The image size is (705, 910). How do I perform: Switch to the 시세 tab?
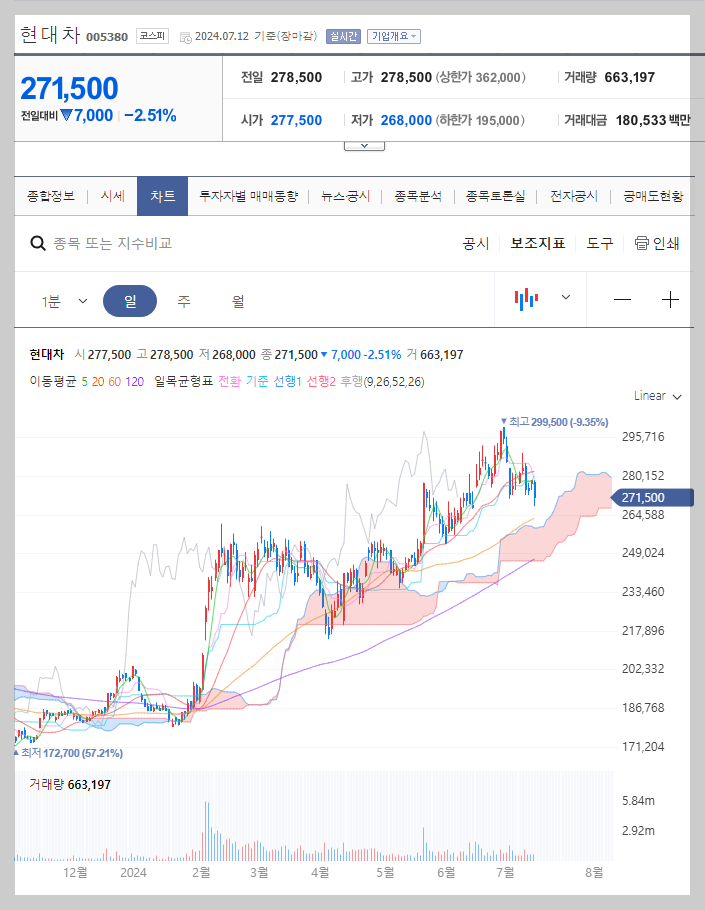tap(112, 196)
